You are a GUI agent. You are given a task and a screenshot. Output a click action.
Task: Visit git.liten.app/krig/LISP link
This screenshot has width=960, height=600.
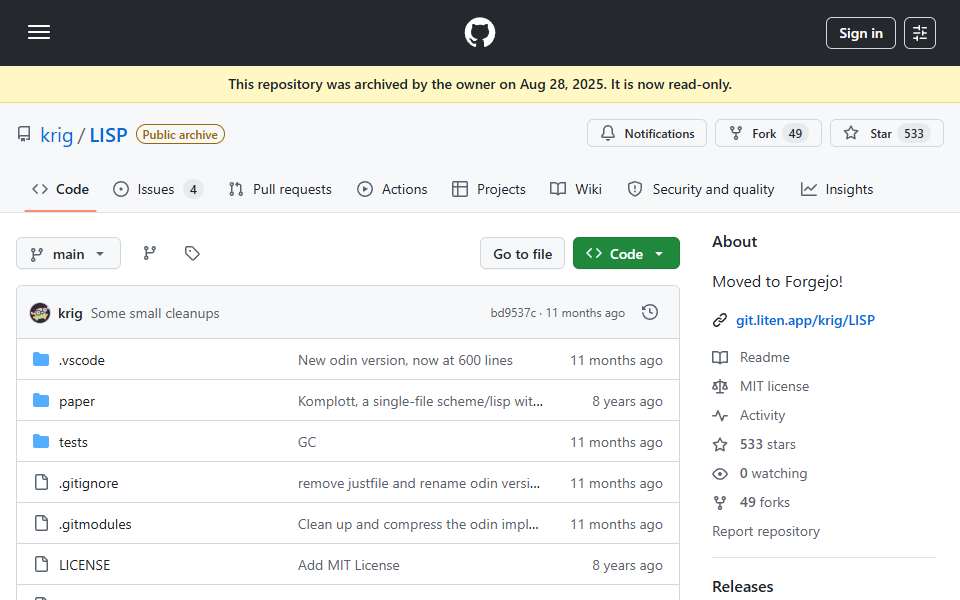point(805,320)
